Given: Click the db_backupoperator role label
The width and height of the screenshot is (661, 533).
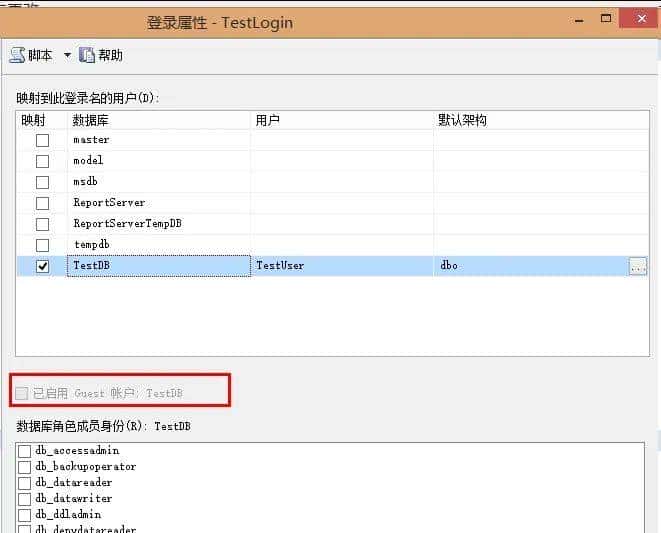Looking at the screenshot, I should [86, 467].
